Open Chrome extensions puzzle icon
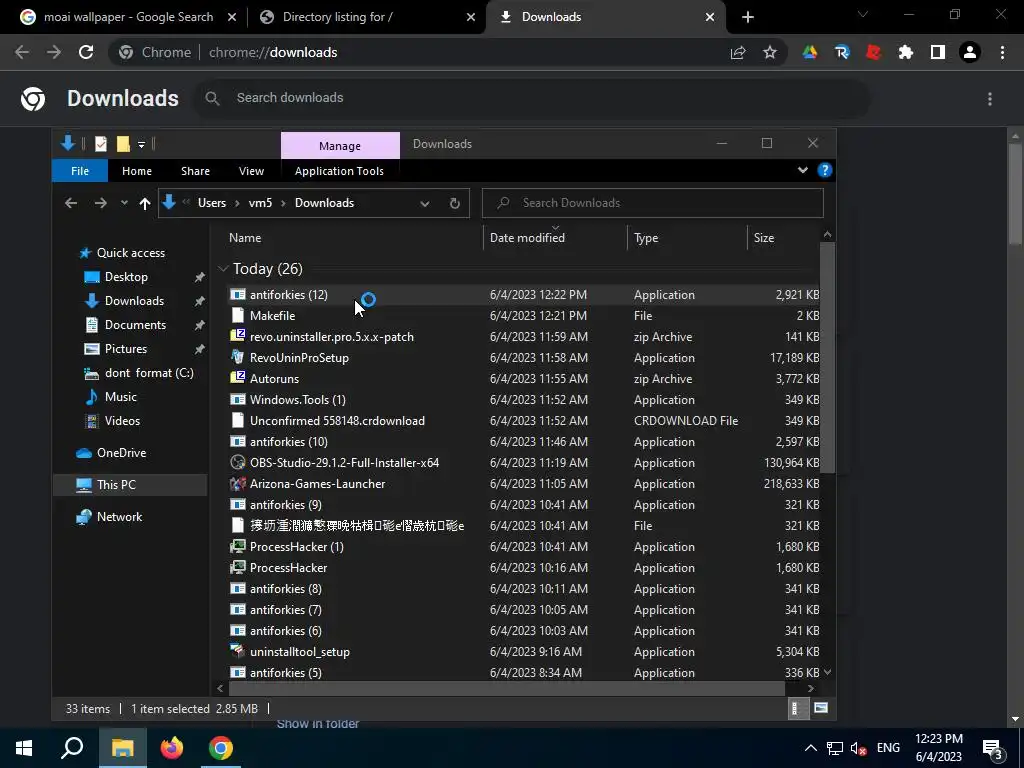 click(906, 52)
